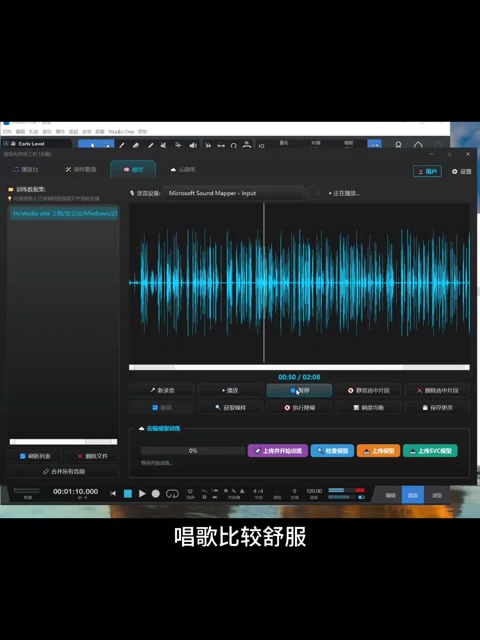This screenshot has width=480, height=640.
Task: Click the blue 检查模型 button
Action: tap(332, 451)
